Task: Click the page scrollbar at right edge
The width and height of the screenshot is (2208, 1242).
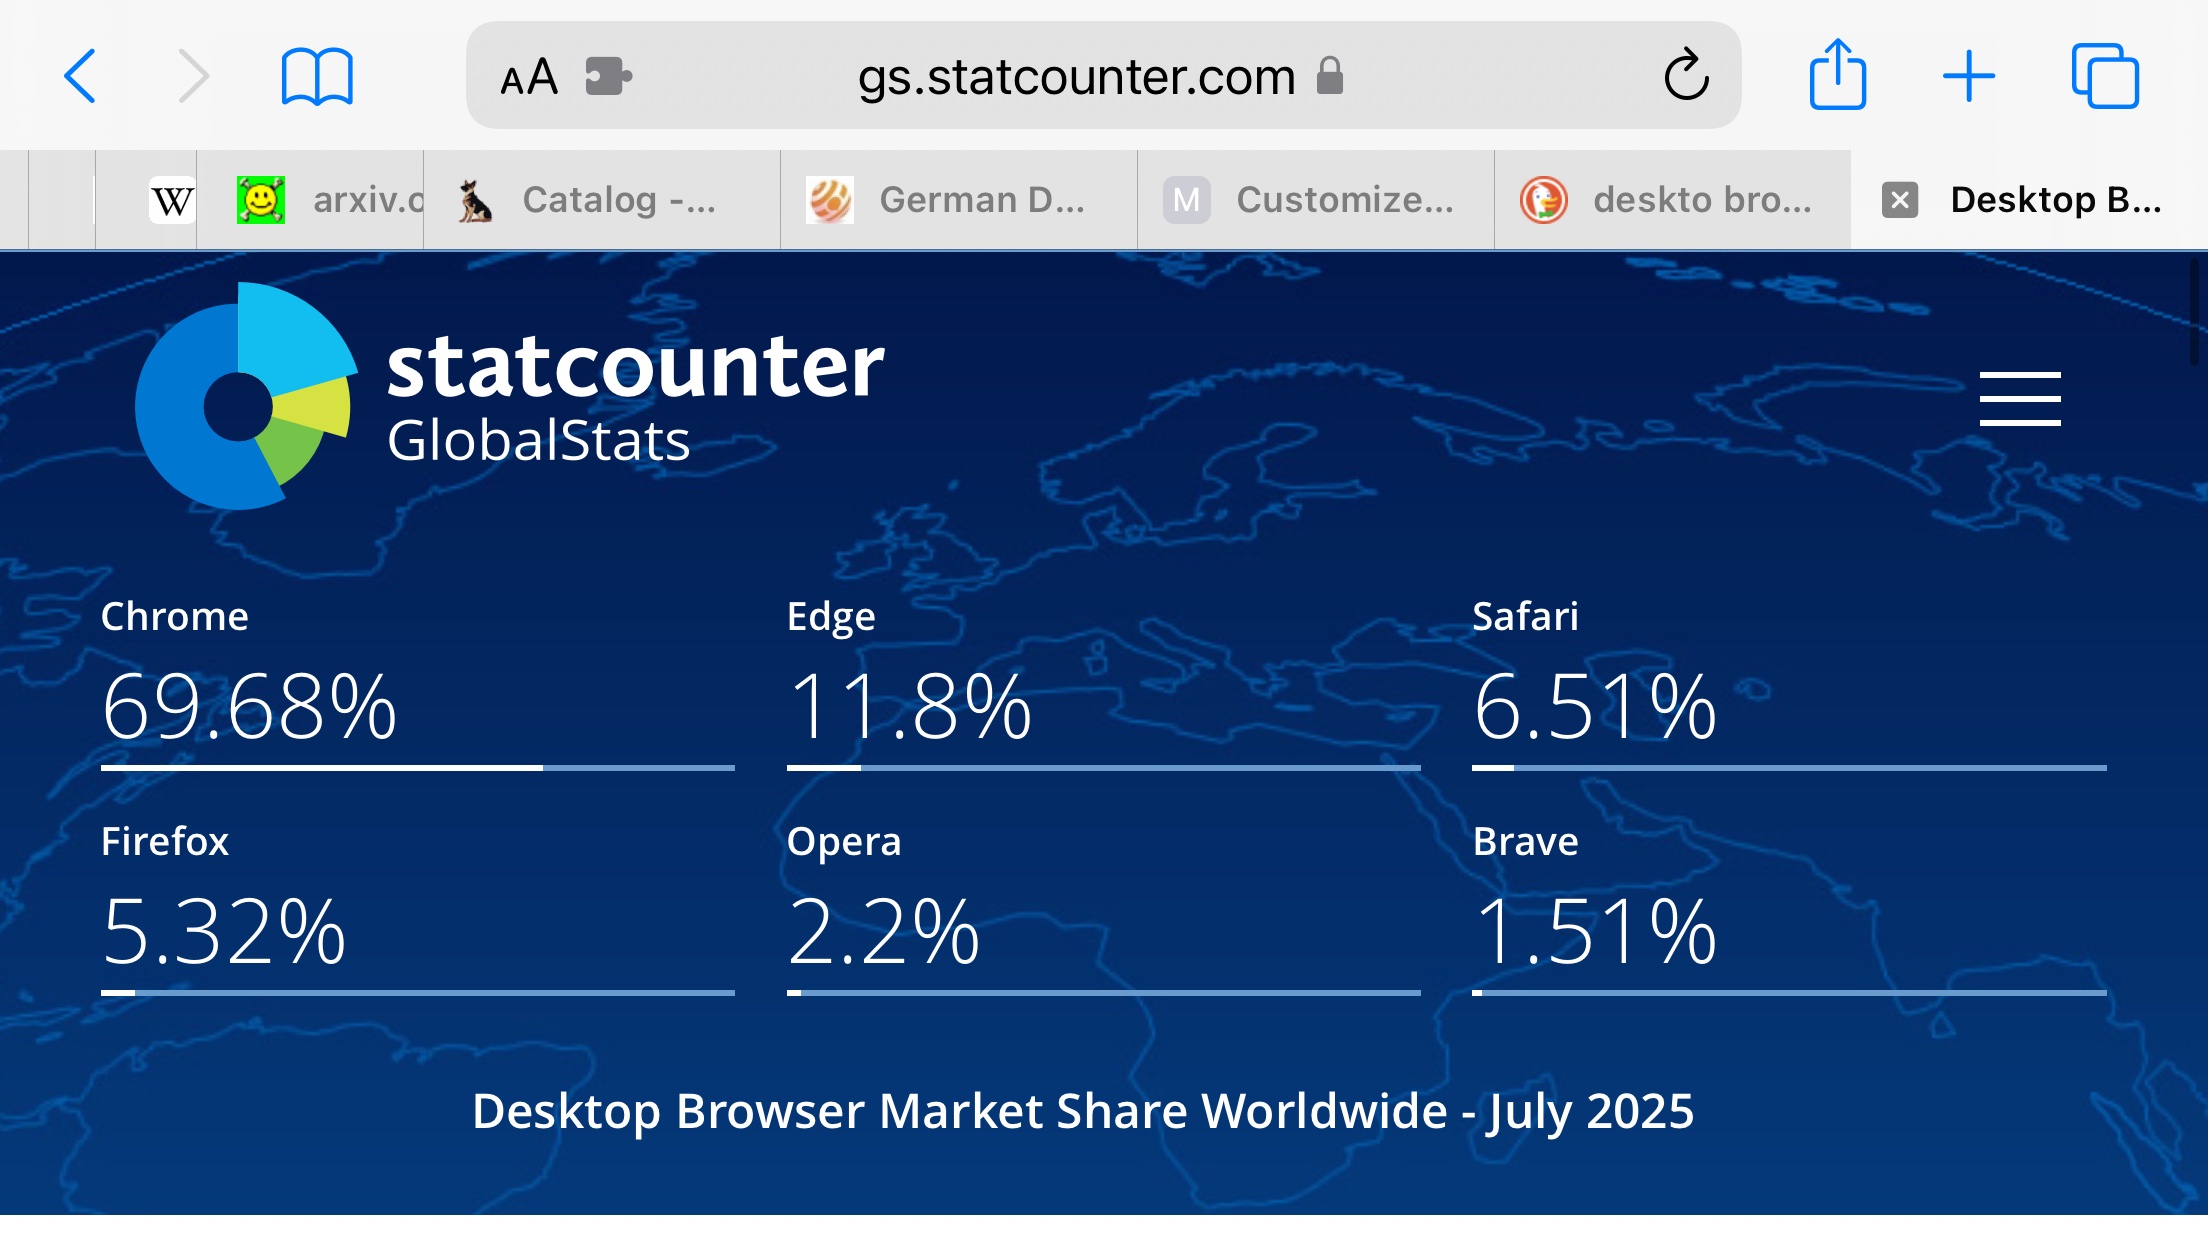Action: coord(2199,312)
